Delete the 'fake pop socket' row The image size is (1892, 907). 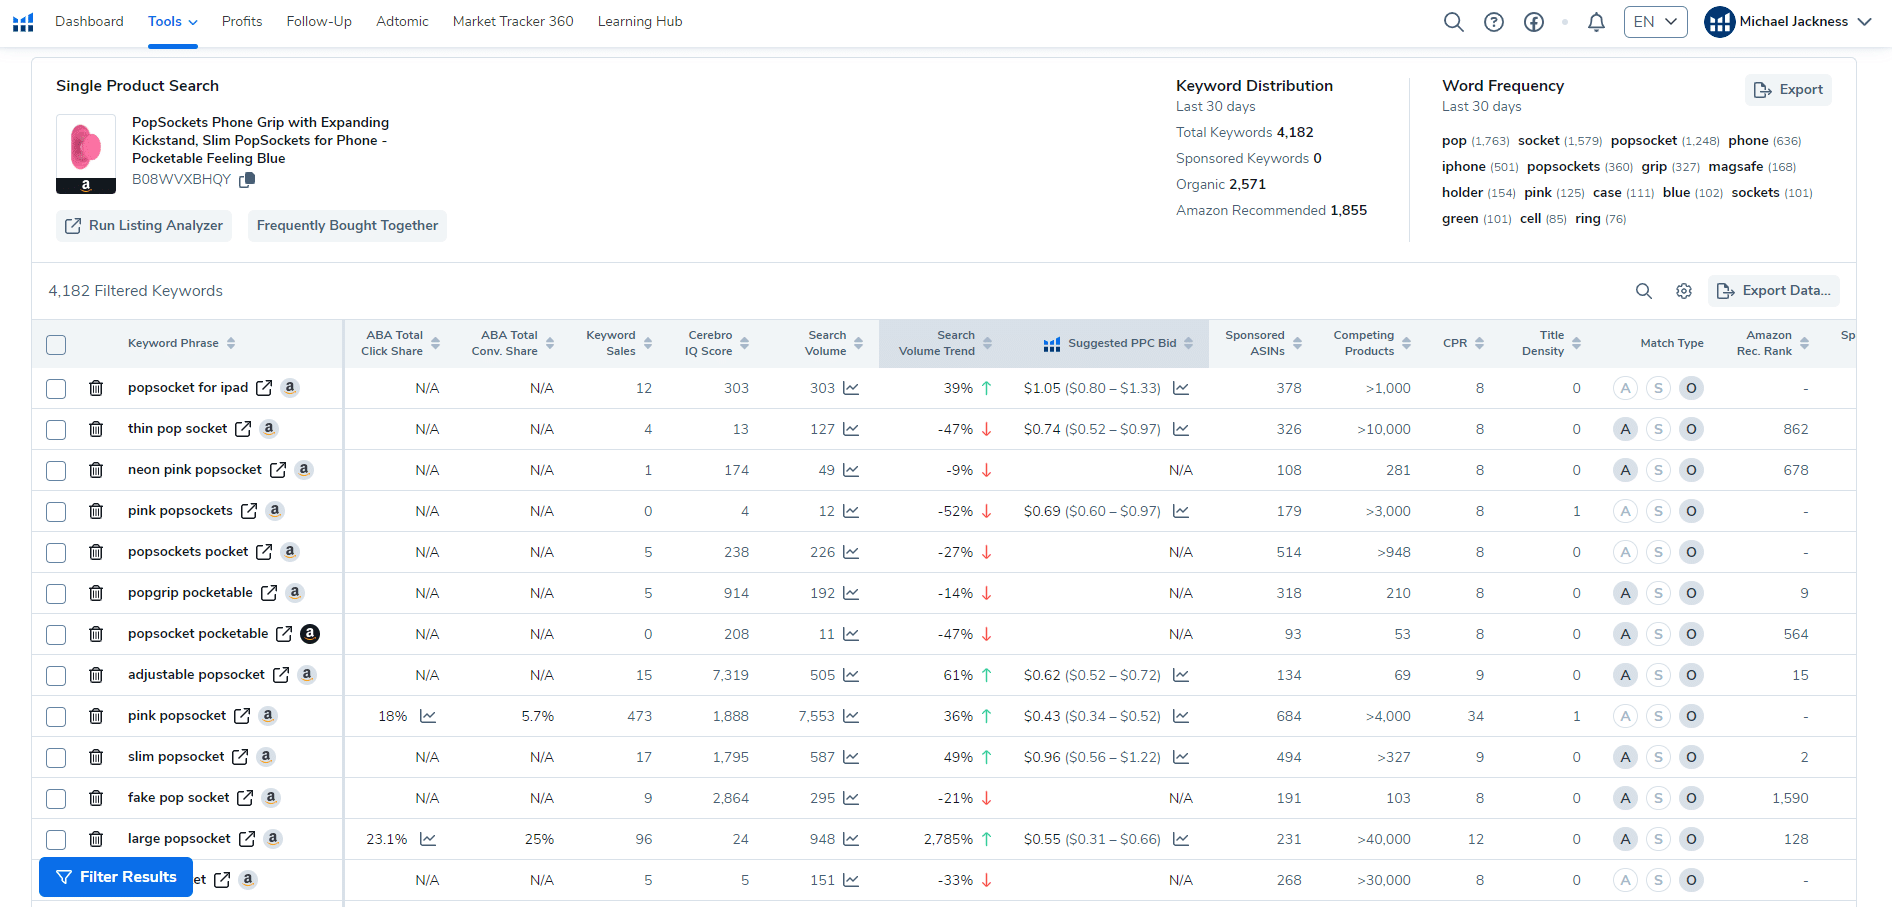[96, 798]
